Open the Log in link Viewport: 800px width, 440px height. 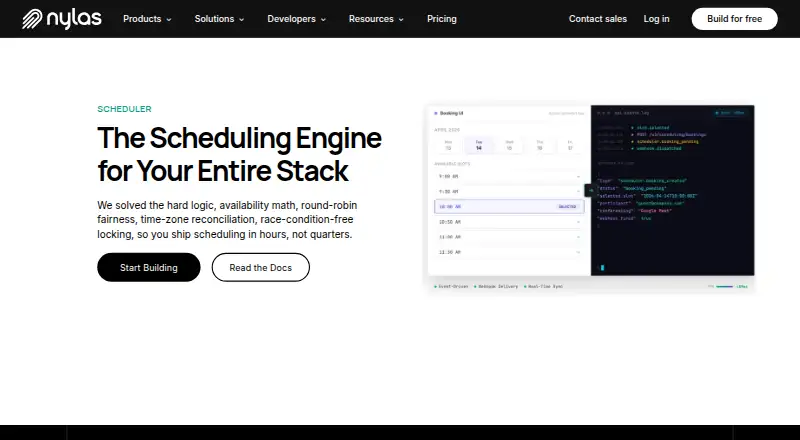[656, 19]
